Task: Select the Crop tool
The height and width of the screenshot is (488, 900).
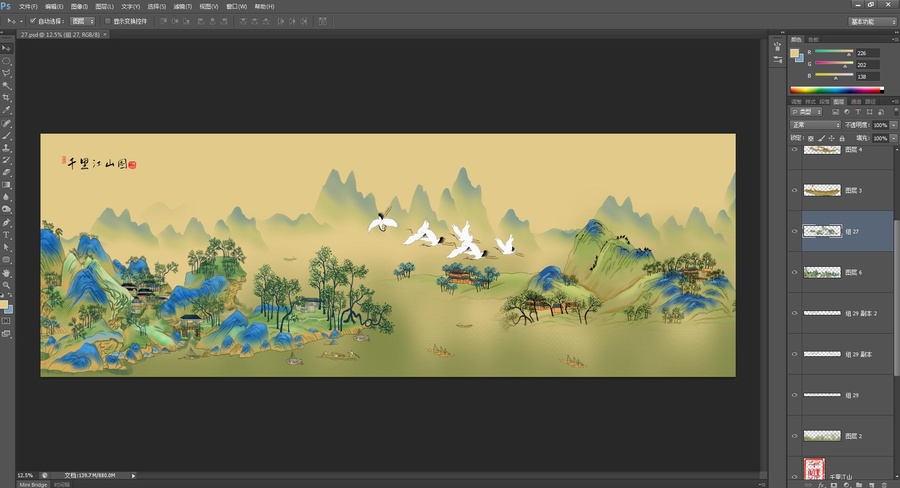Action: (6, 98)
